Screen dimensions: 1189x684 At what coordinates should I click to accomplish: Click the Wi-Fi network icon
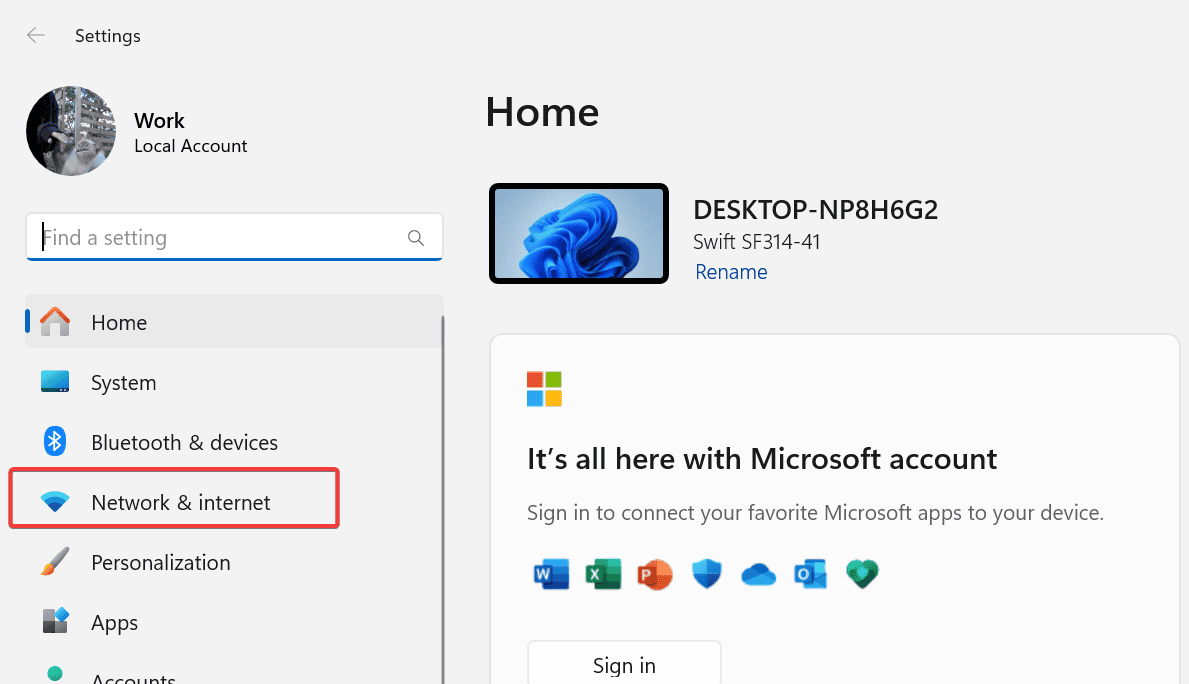[x=55, y=501]
